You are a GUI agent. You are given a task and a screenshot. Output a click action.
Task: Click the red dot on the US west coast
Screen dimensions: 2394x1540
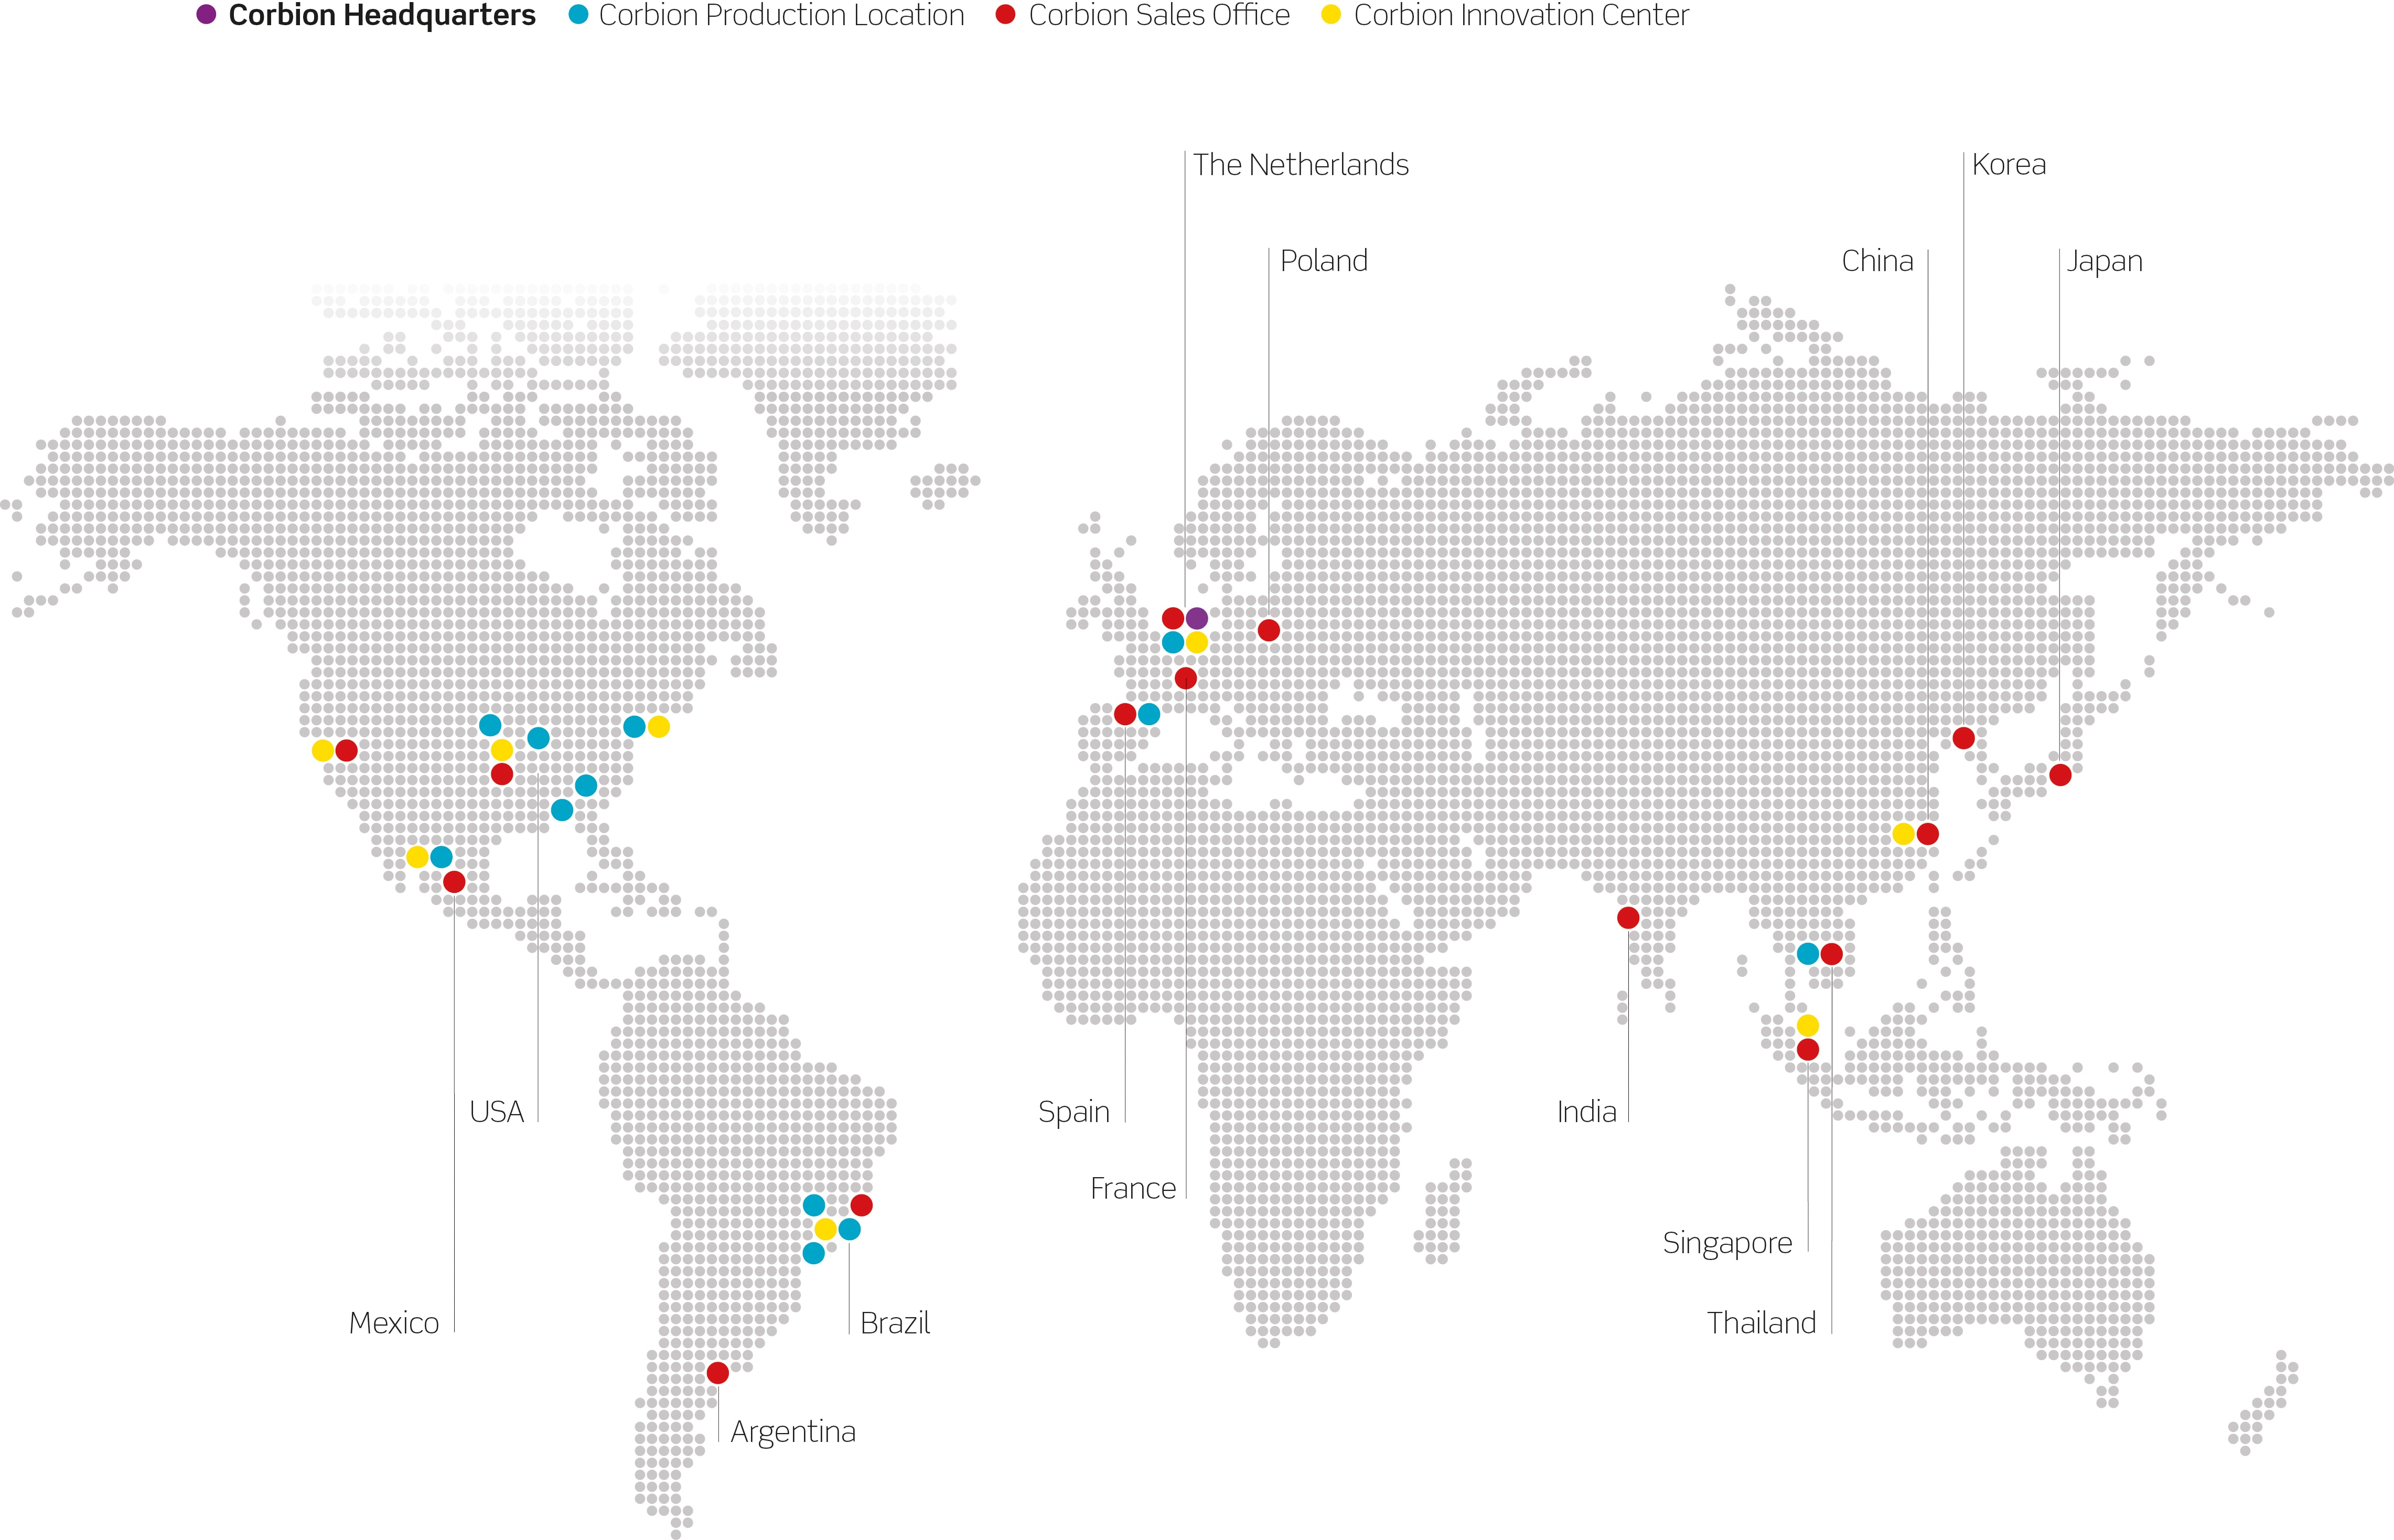[x=347, y=750]
